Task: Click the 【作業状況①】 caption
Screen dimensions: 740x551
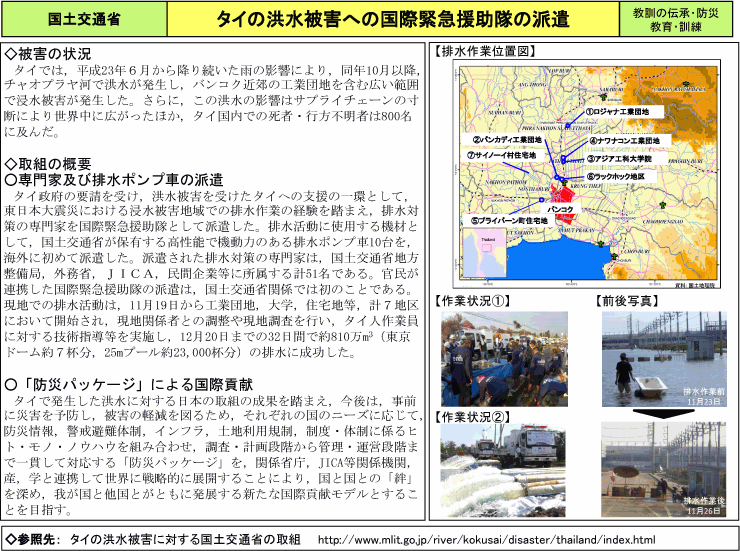Action: click(472, 301)
